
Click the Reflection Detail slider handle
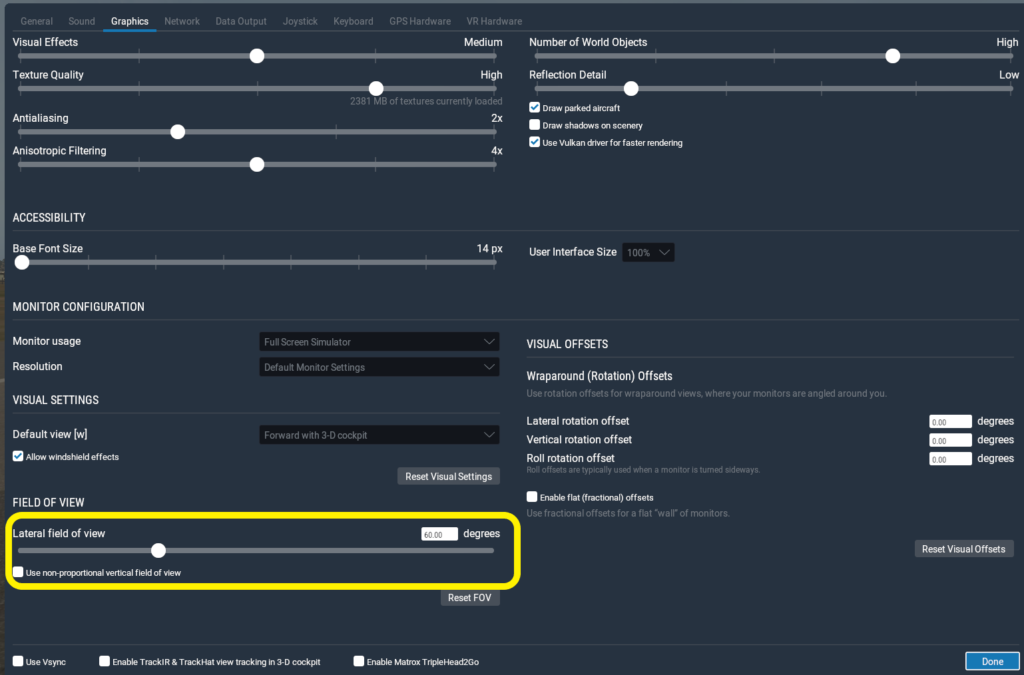pos(631,89)
